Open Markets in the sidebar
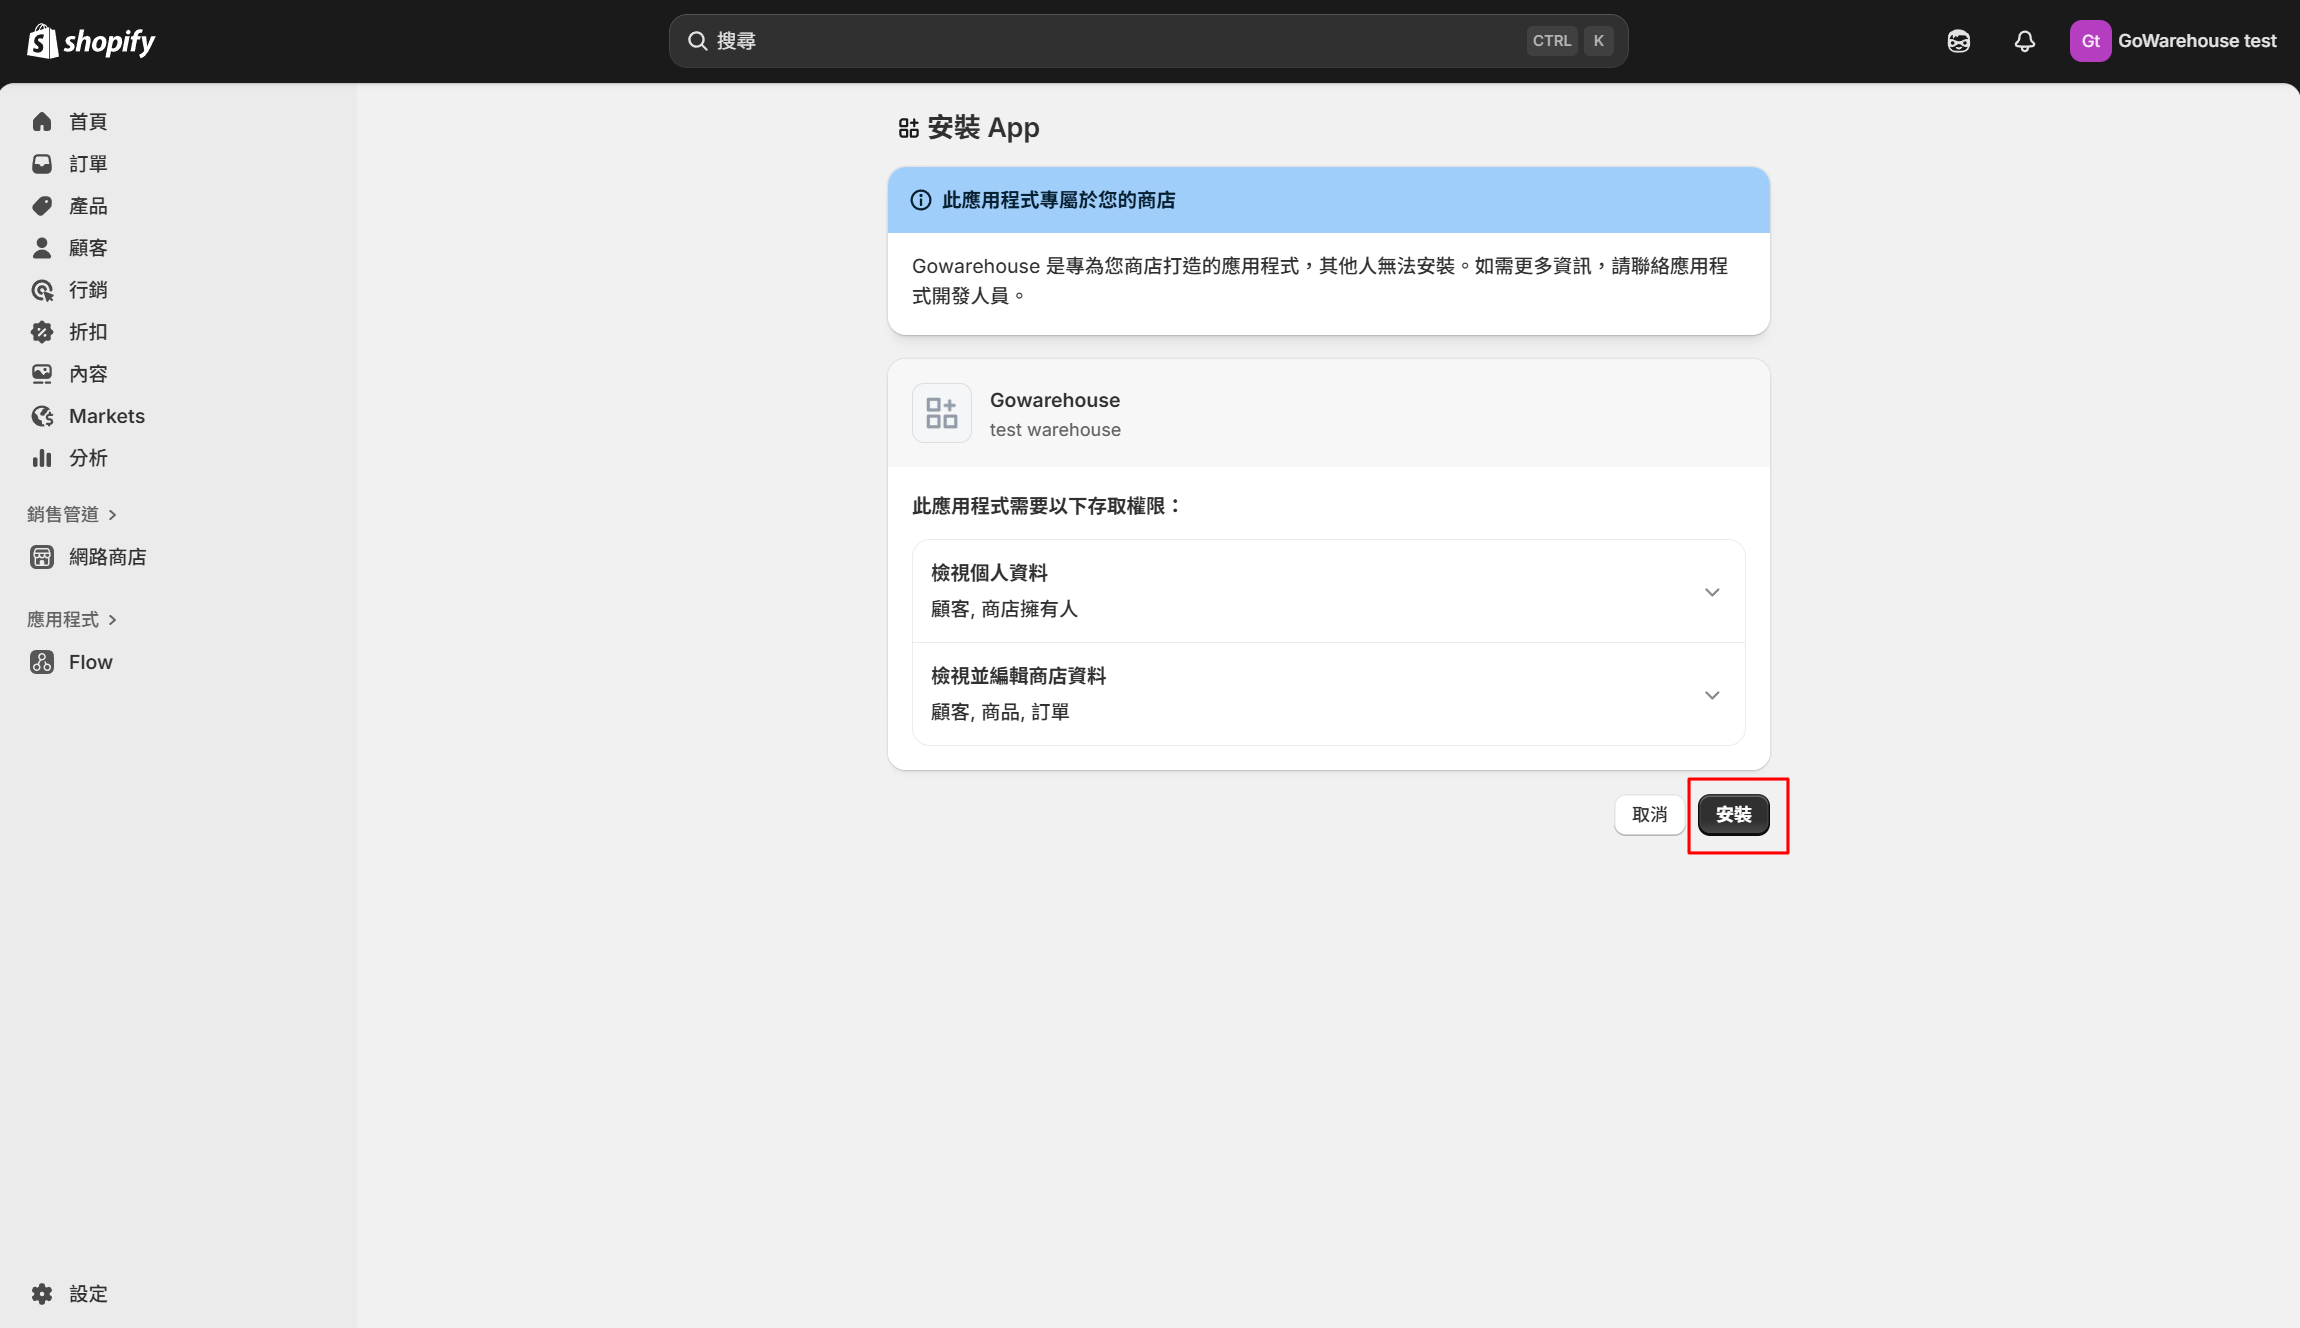Image resolution: width=2300 pixels, height=1328 pixels. (106, 416)
